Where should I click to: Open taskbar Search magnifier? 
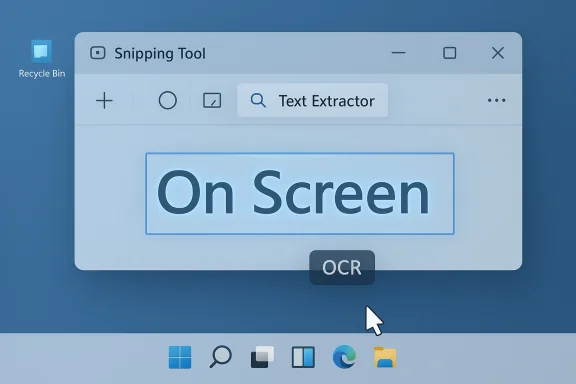(x=221, y=356)
